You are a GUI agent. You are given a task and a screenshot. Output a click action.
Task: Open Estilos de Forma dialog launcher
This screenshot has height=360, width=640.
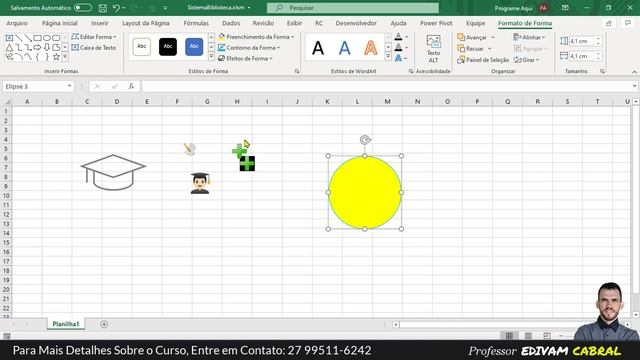[x=297, y=71]
